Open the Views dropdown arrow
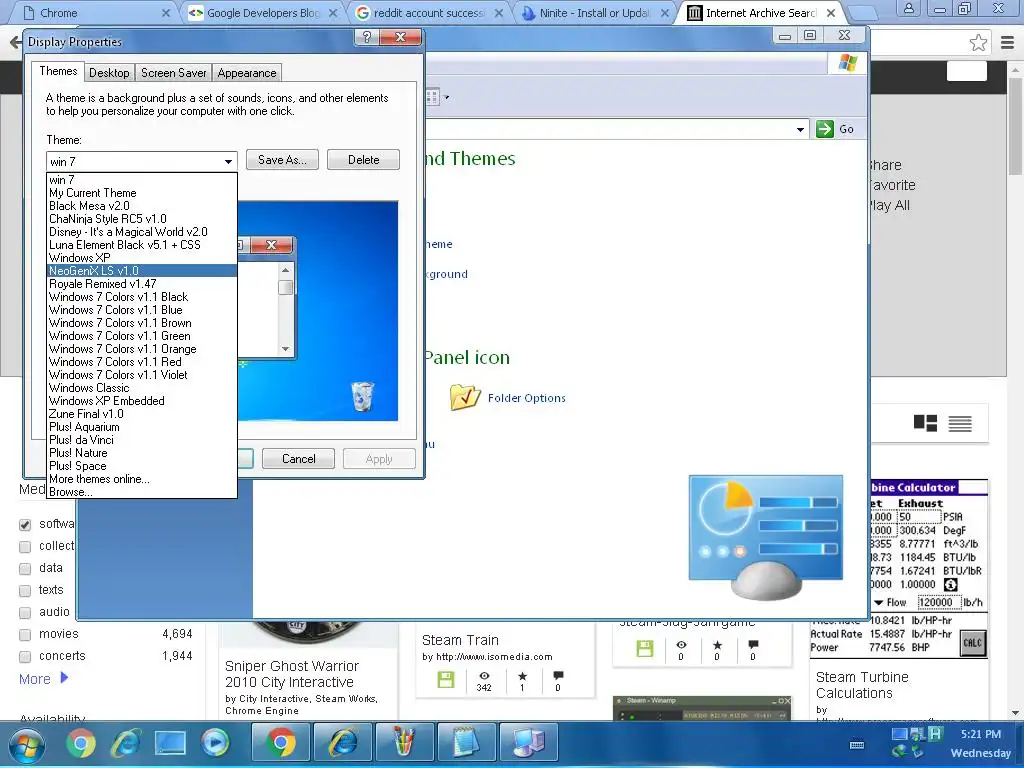 click(447, 98)
